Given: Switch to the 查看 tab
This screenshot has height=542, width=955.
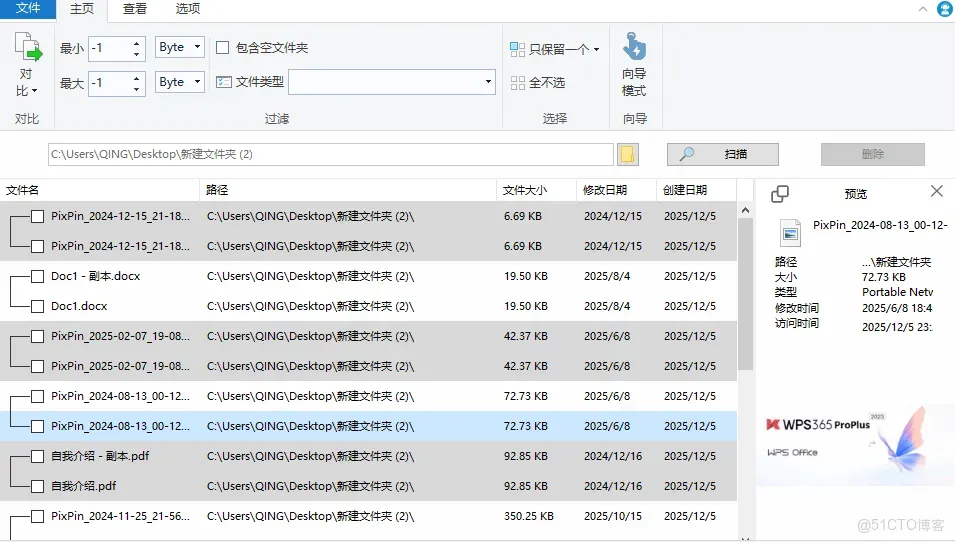Looking at the screenshot, I should pyautogui.click(x=135, y=9).
